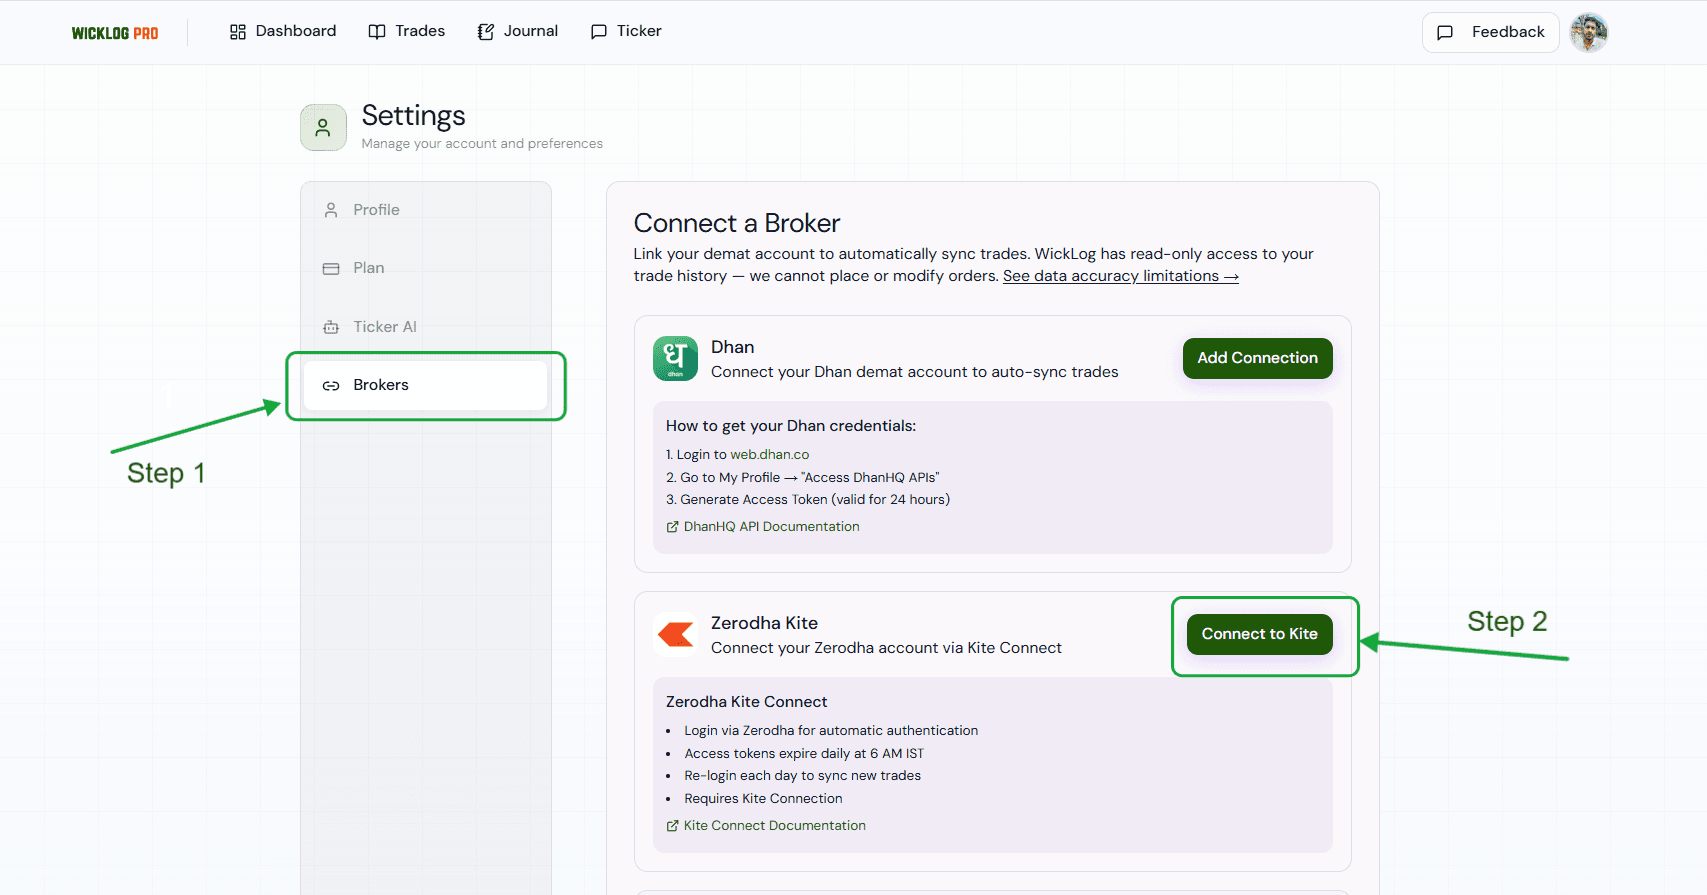Open Kite Connect Documentation link
Screen dimensions: 1707x895
pyautogui.click(x=766, y=825)
